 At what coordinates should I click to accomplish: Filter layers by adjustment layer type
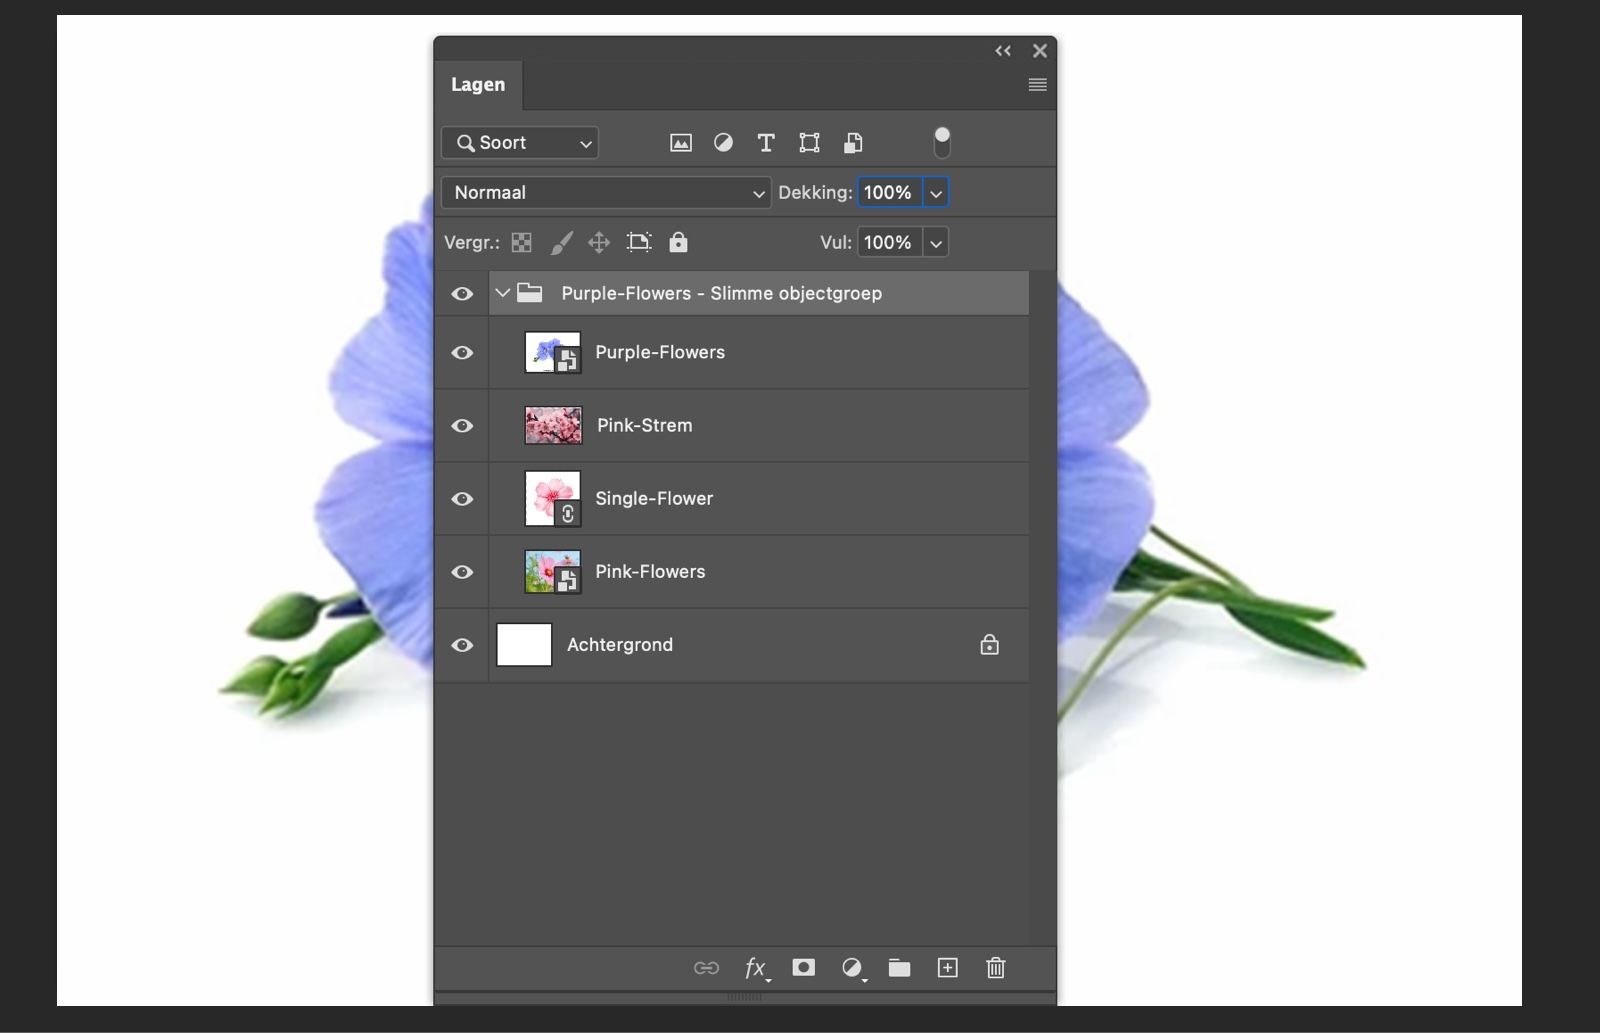(x=723, y=143)
